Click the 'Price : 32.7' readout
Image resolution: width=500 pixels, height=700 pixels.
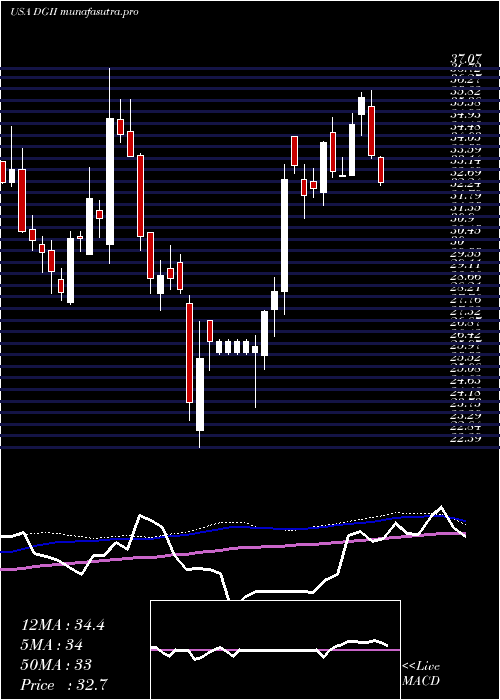[x=64, y=685]
